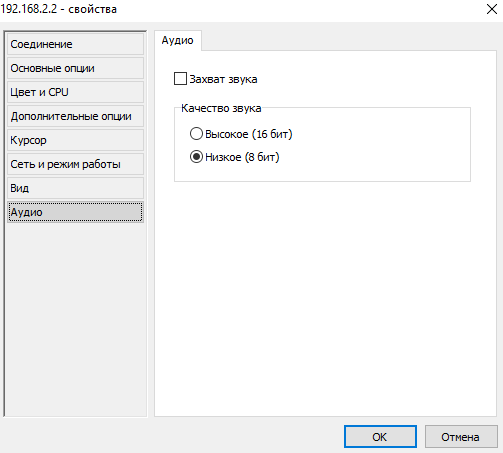Go to Основные опции section

[75, 68]
